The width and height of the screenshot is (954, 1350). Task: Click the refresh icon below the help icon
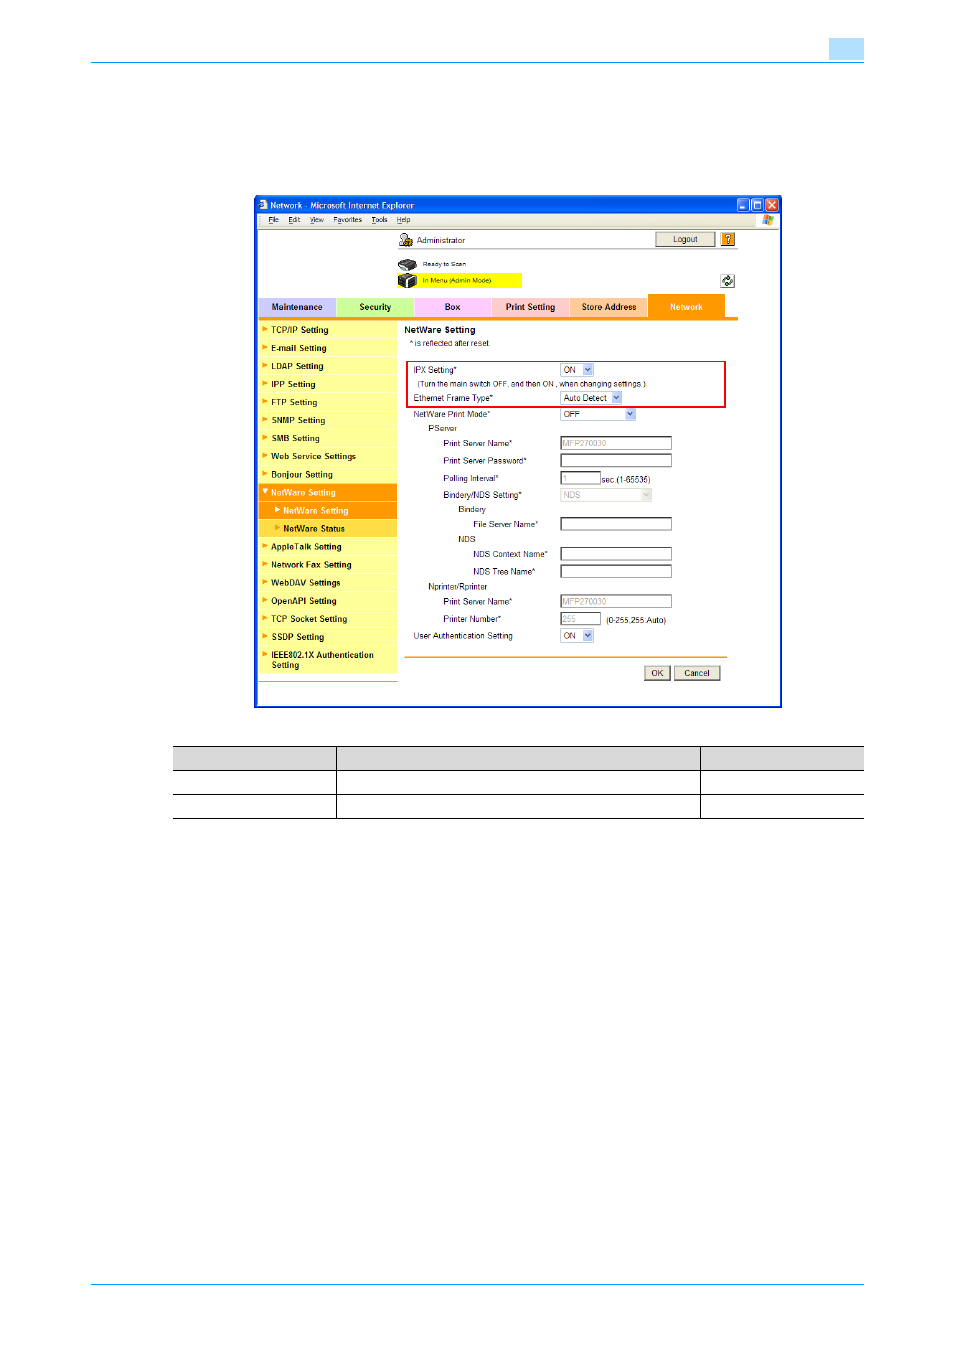[x=728, y=281]
